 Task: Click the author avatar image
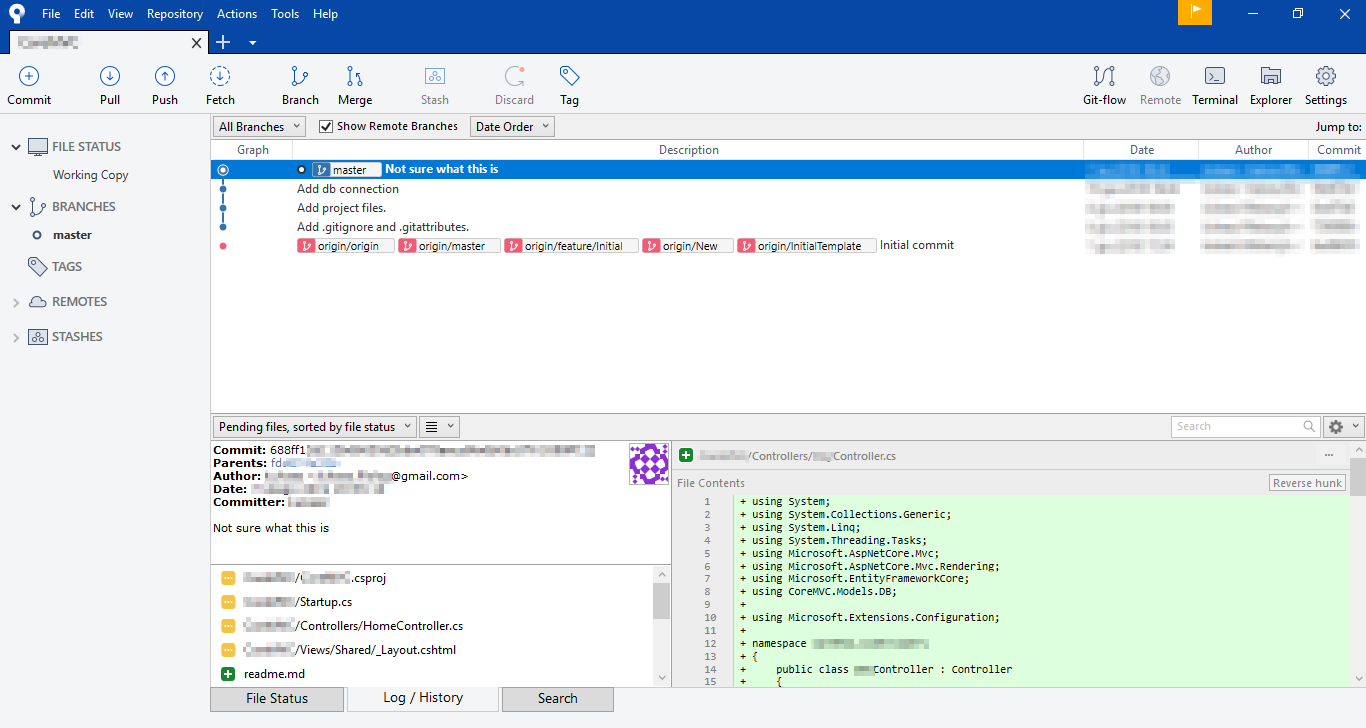coord(649,465)
